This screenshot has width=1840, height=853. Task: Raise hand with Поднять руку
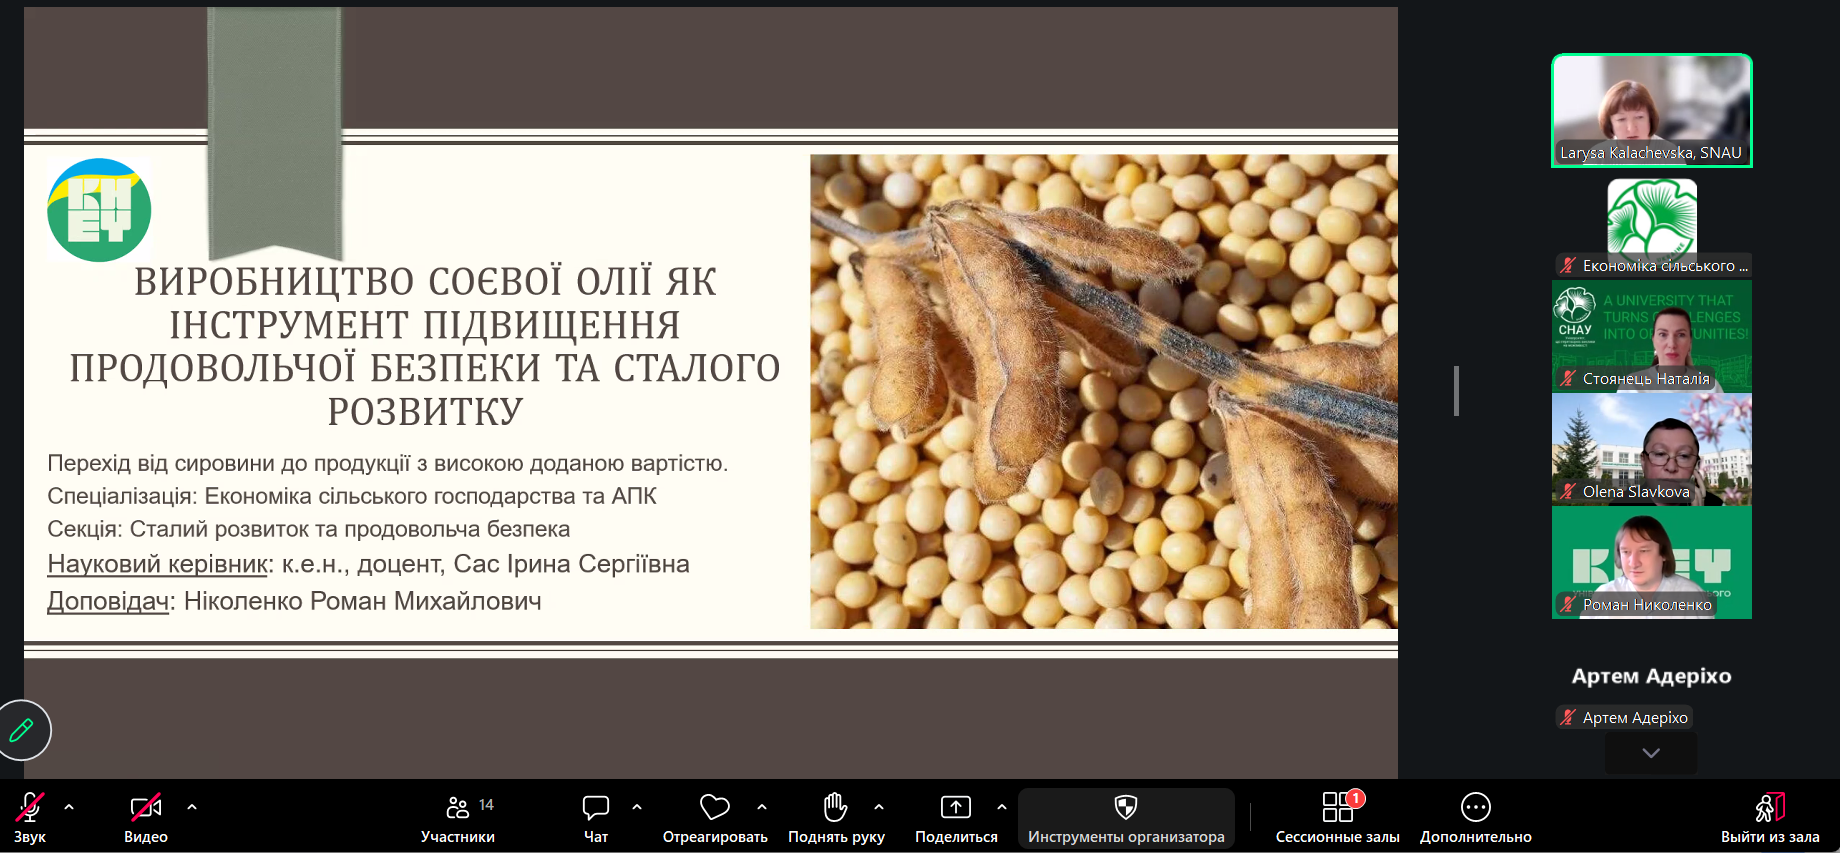(x=835, y=816)
